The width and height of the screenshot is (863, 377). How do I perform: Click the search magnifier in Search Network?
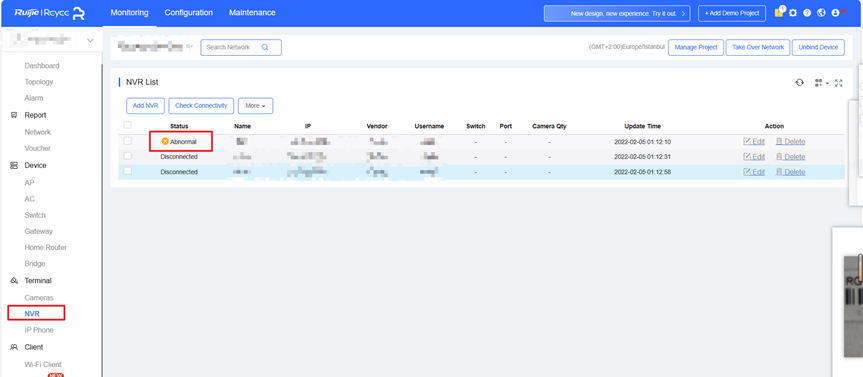click(x=265, y=47)
